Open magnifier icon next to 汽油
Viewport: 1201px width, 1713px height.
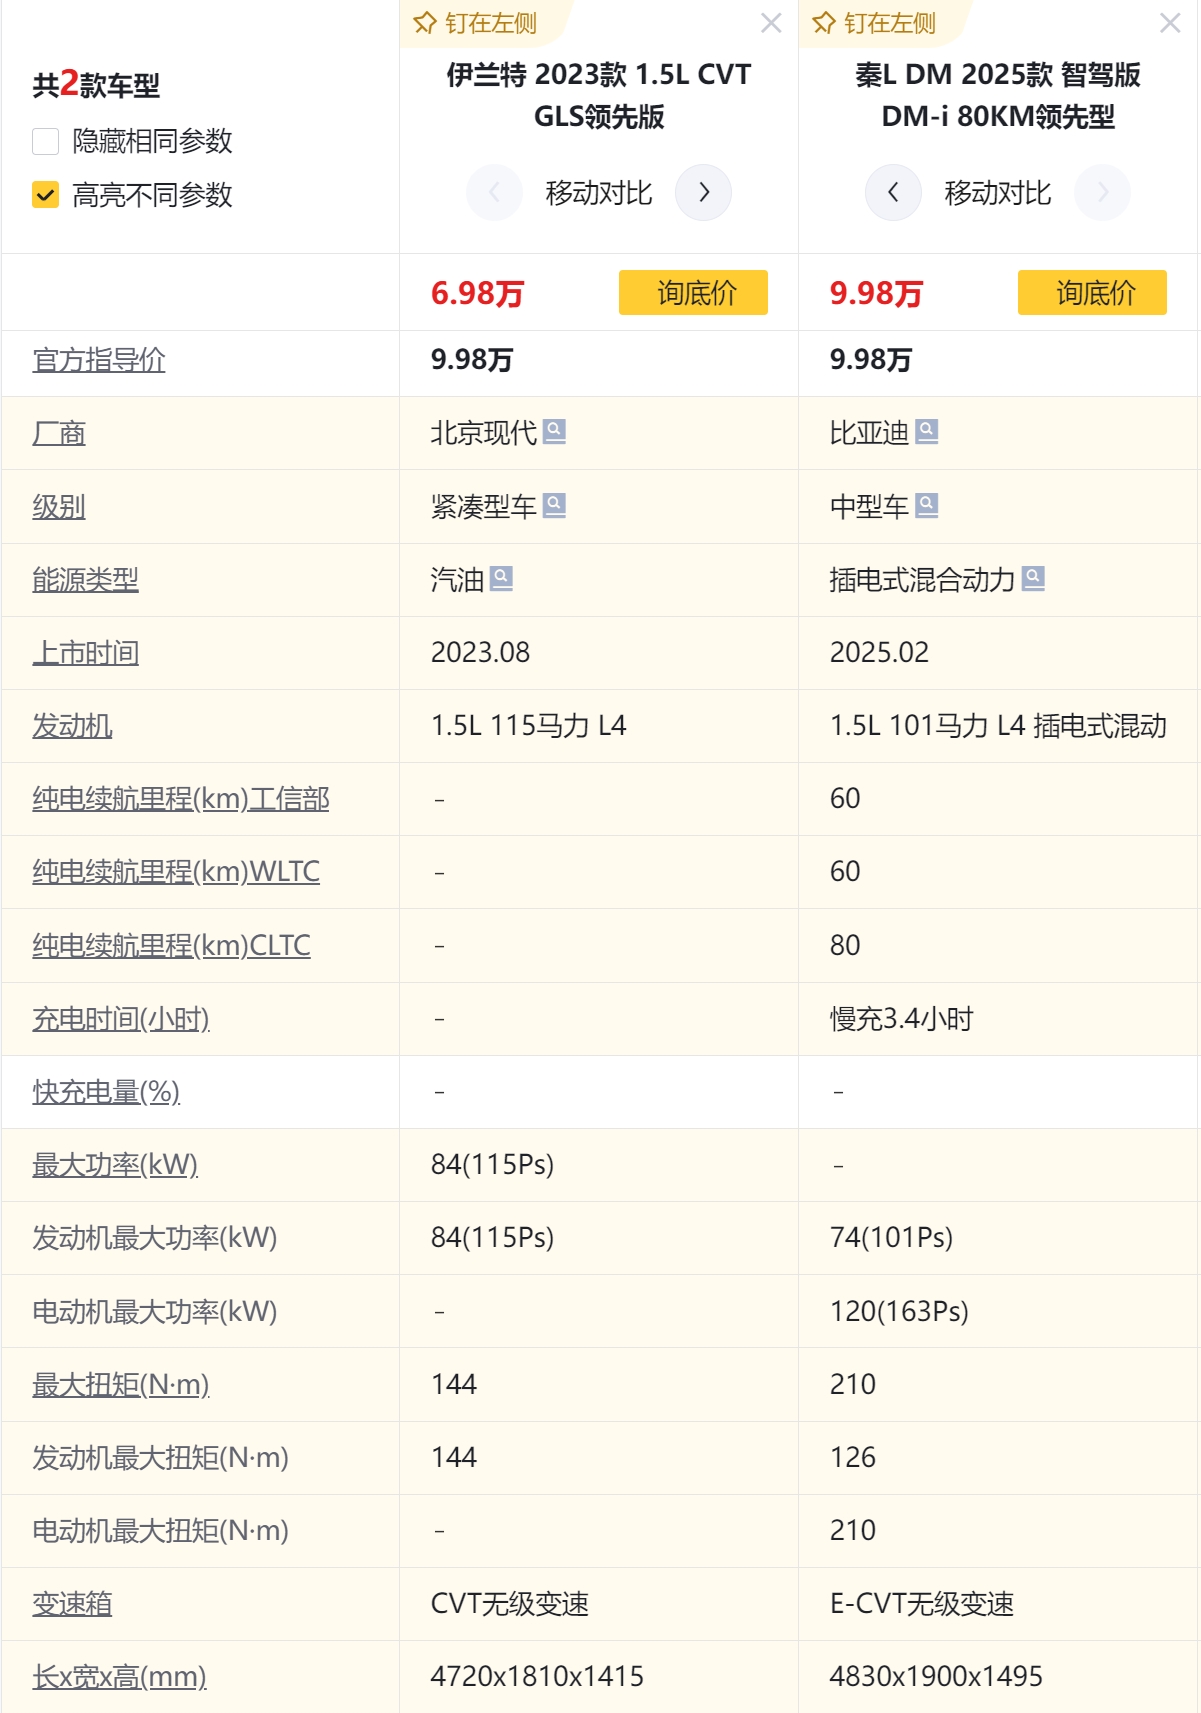[501, 578]
